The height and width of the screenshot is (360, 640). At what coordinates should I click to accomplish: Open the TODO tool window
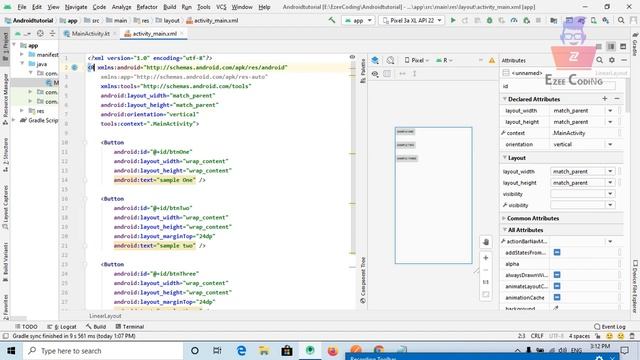[x=26, y=327]
